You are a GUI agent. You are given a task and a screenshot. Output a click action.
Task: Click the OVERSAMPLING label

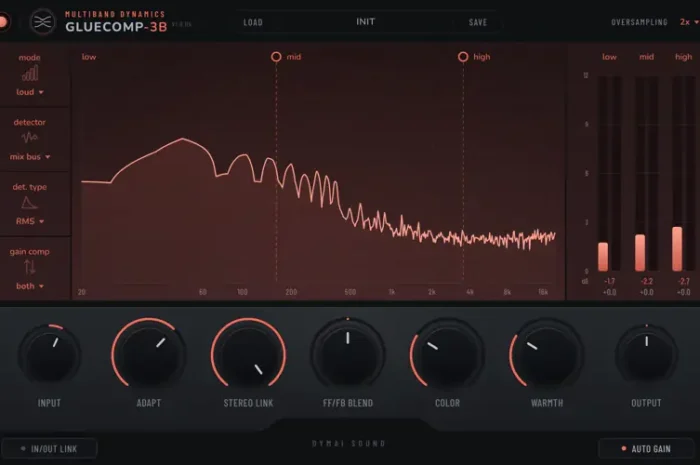coord(639,22)
